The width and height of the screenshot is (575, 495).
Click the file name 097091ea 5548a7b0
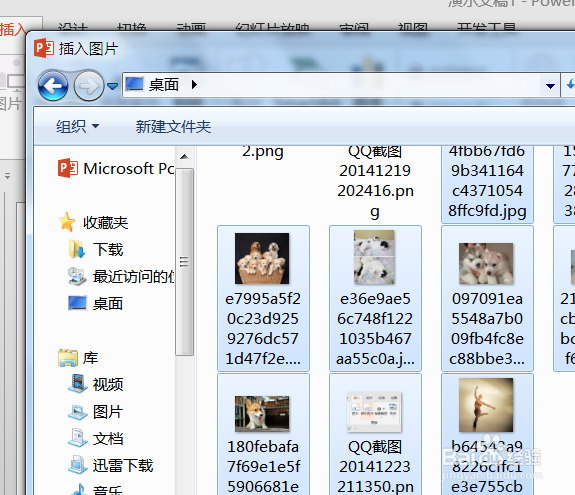487,329
